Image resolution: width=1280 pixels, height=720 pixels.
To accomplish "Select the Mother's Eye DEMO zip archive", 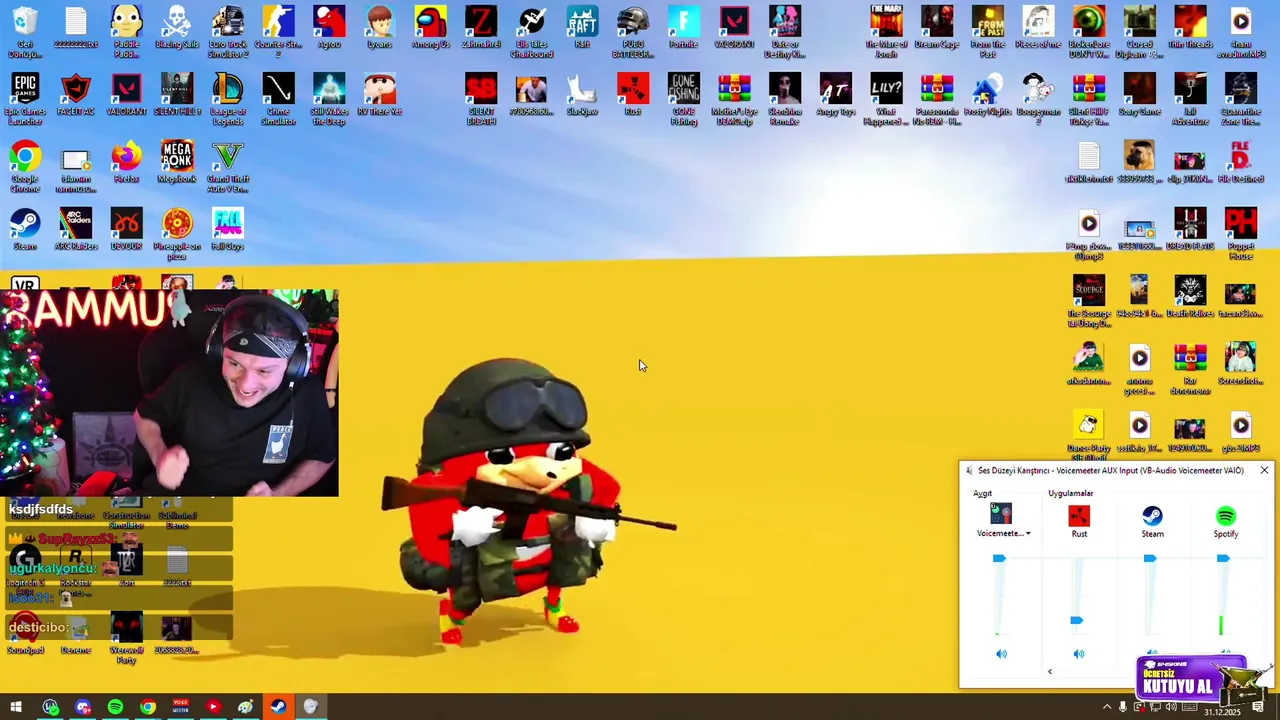I will click(x=734, y=99).
